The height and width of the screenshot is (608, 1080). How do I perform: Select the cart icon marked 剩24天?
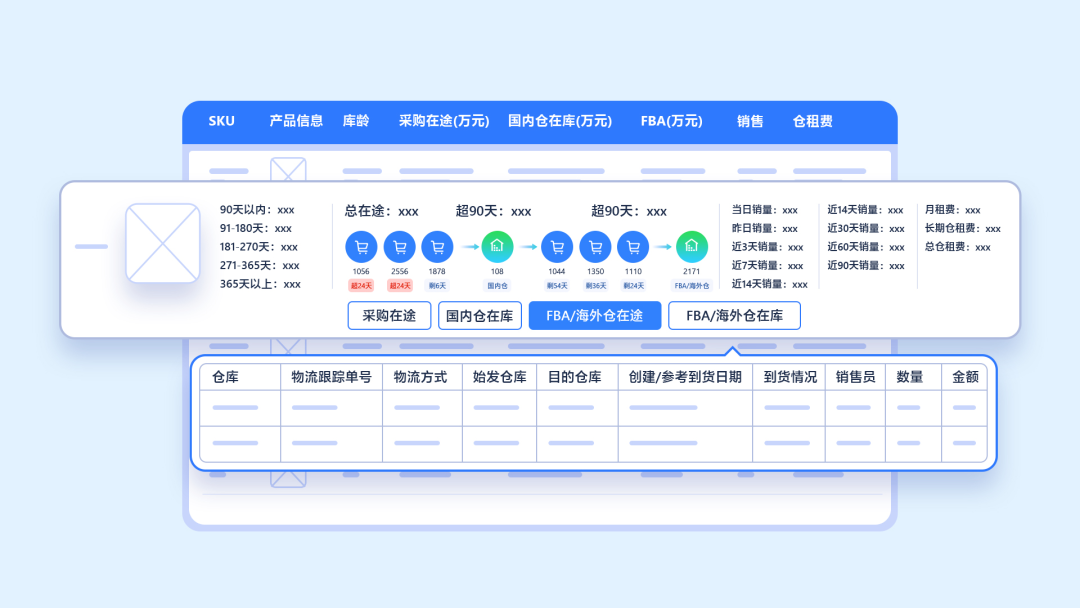point(632,245)
